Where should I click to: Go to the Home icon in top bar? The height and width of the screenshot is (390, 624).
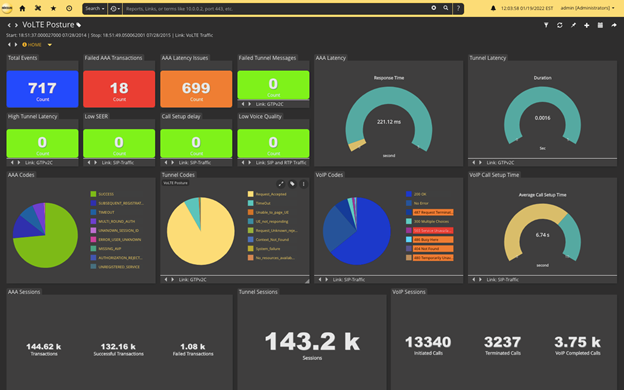pyautogui.click(x=22, y=8)
